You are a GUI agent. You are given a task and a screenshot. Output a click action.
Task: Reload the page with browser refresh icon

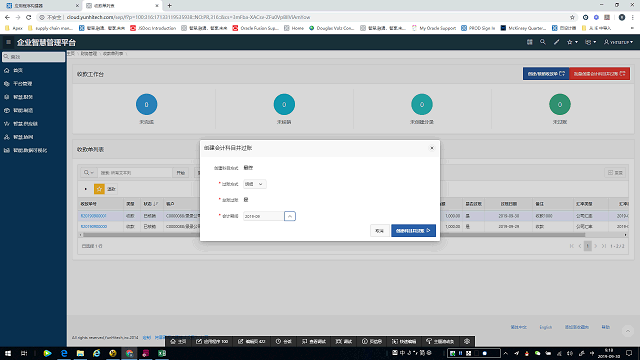point(29,17)
